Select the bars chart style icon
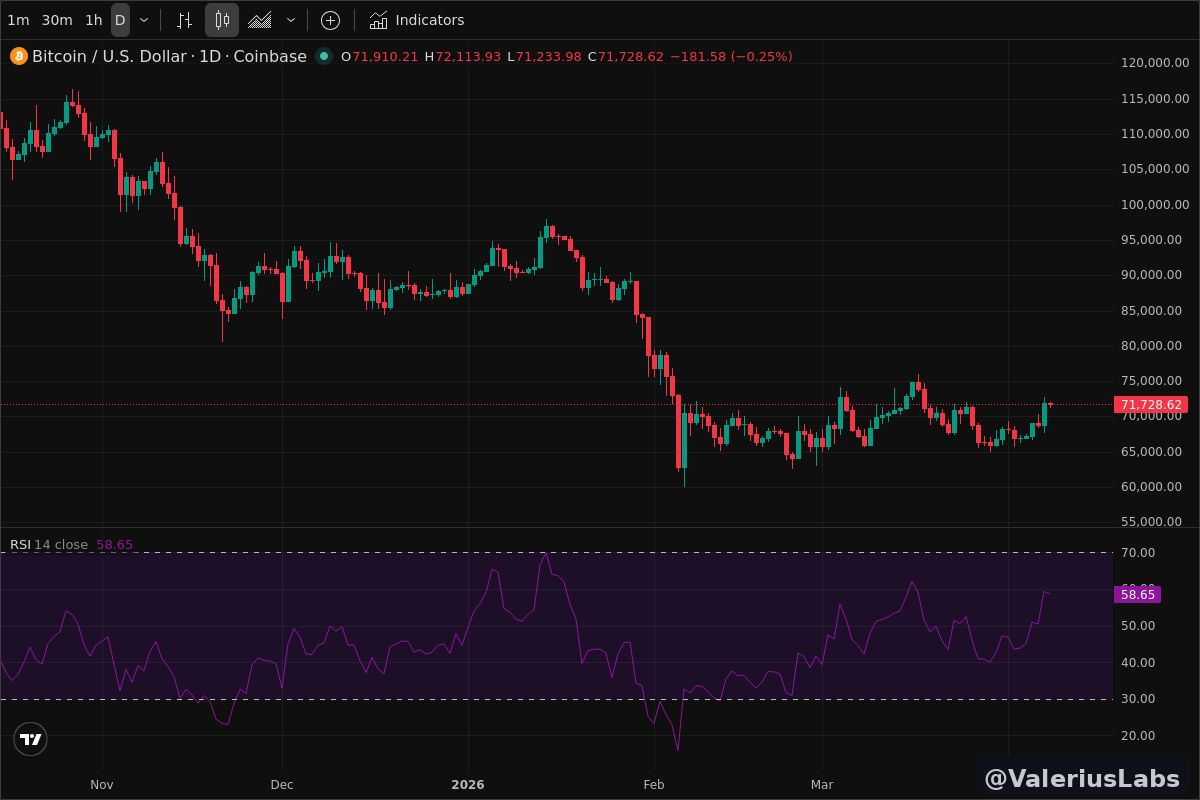 tap(184, 20)
